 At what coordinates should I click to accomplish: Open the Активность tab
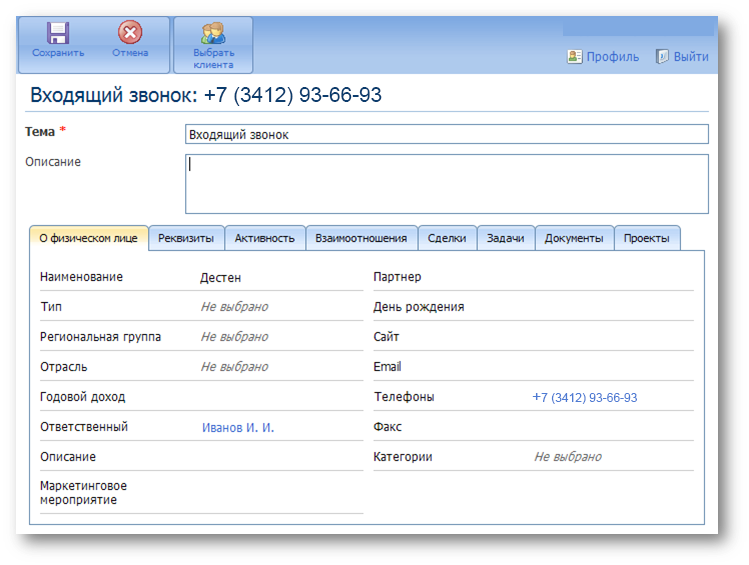click(265, 238)
